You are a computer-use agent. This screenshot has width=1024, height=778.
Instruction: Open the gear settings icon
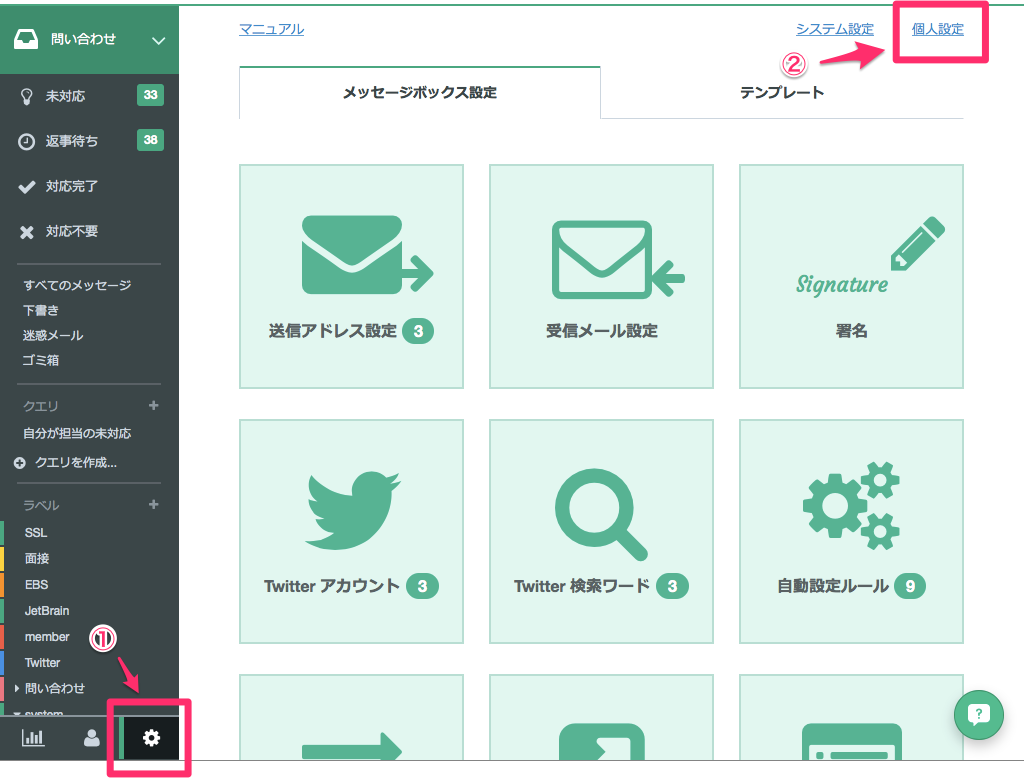[x=152, y=738]
